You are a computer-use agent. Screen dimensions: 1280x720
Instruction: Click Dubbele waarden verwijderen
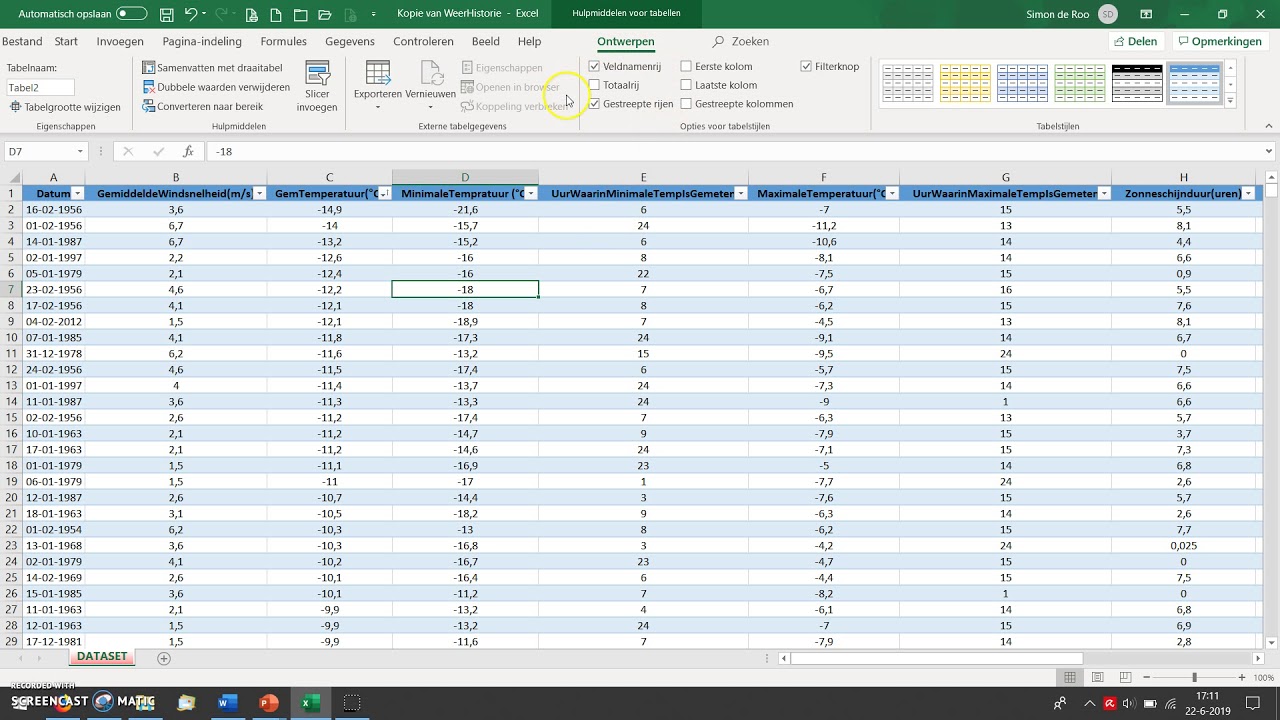pos(216,87)
